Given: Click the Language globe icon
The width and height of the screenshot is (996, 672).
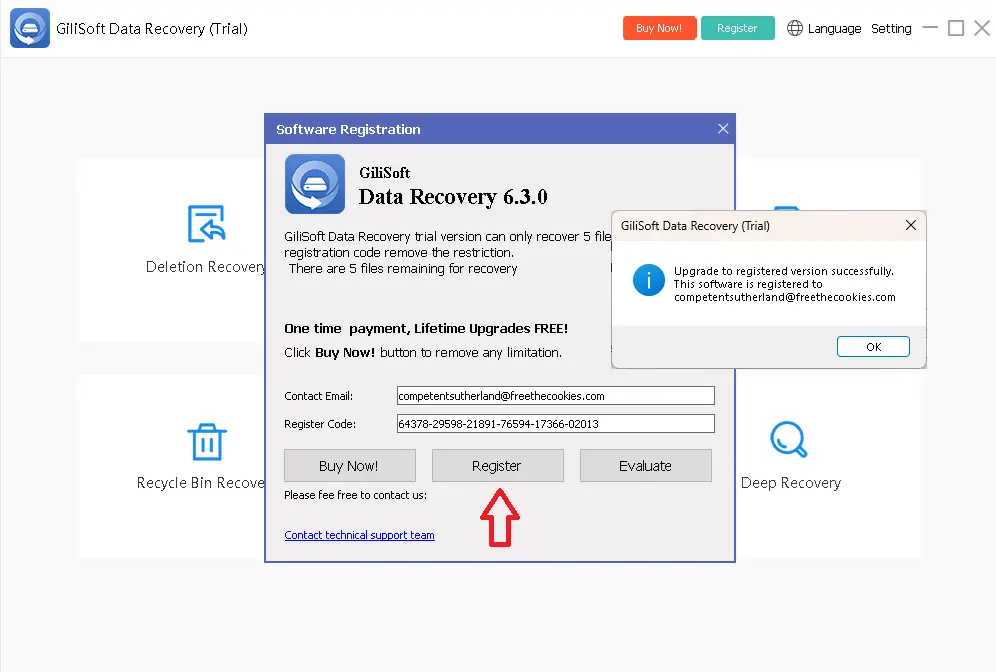Looking at the screenshot, I should [795, 28].
